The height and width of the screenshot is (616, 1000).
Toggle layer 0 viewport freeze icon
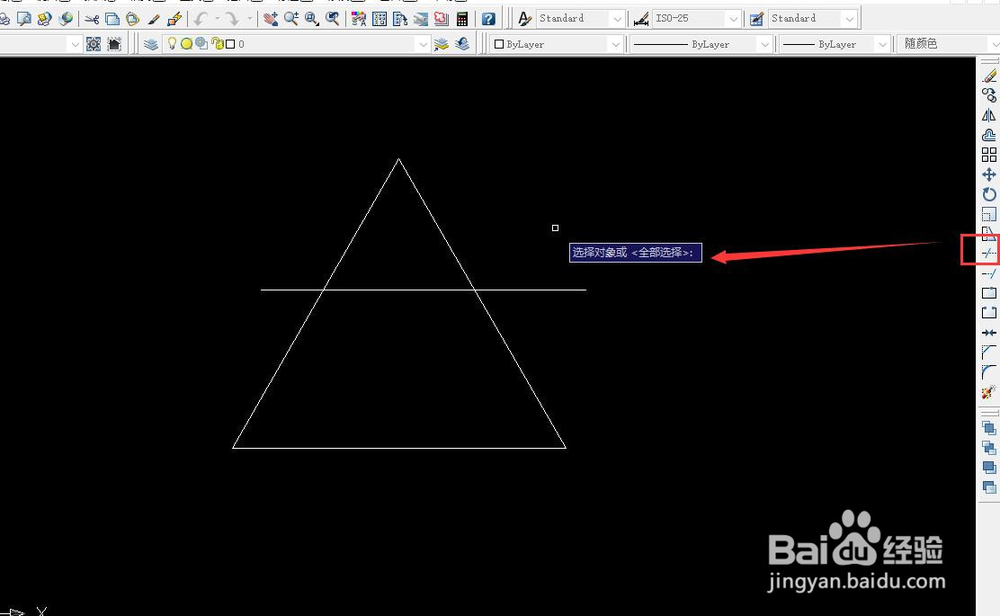tap(202, 43)
